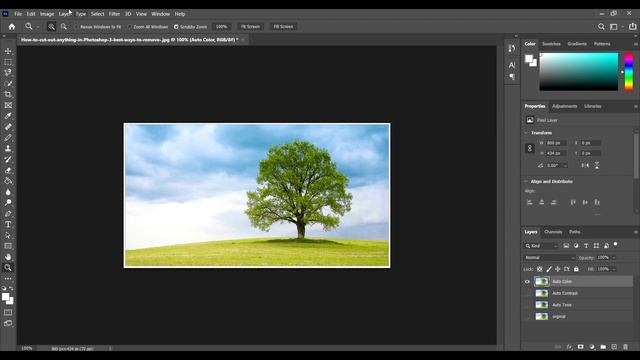This screenshot has height=360, width=640.
Task: Toggle lock transparent pixels
Action: click(x=540, y=269)
